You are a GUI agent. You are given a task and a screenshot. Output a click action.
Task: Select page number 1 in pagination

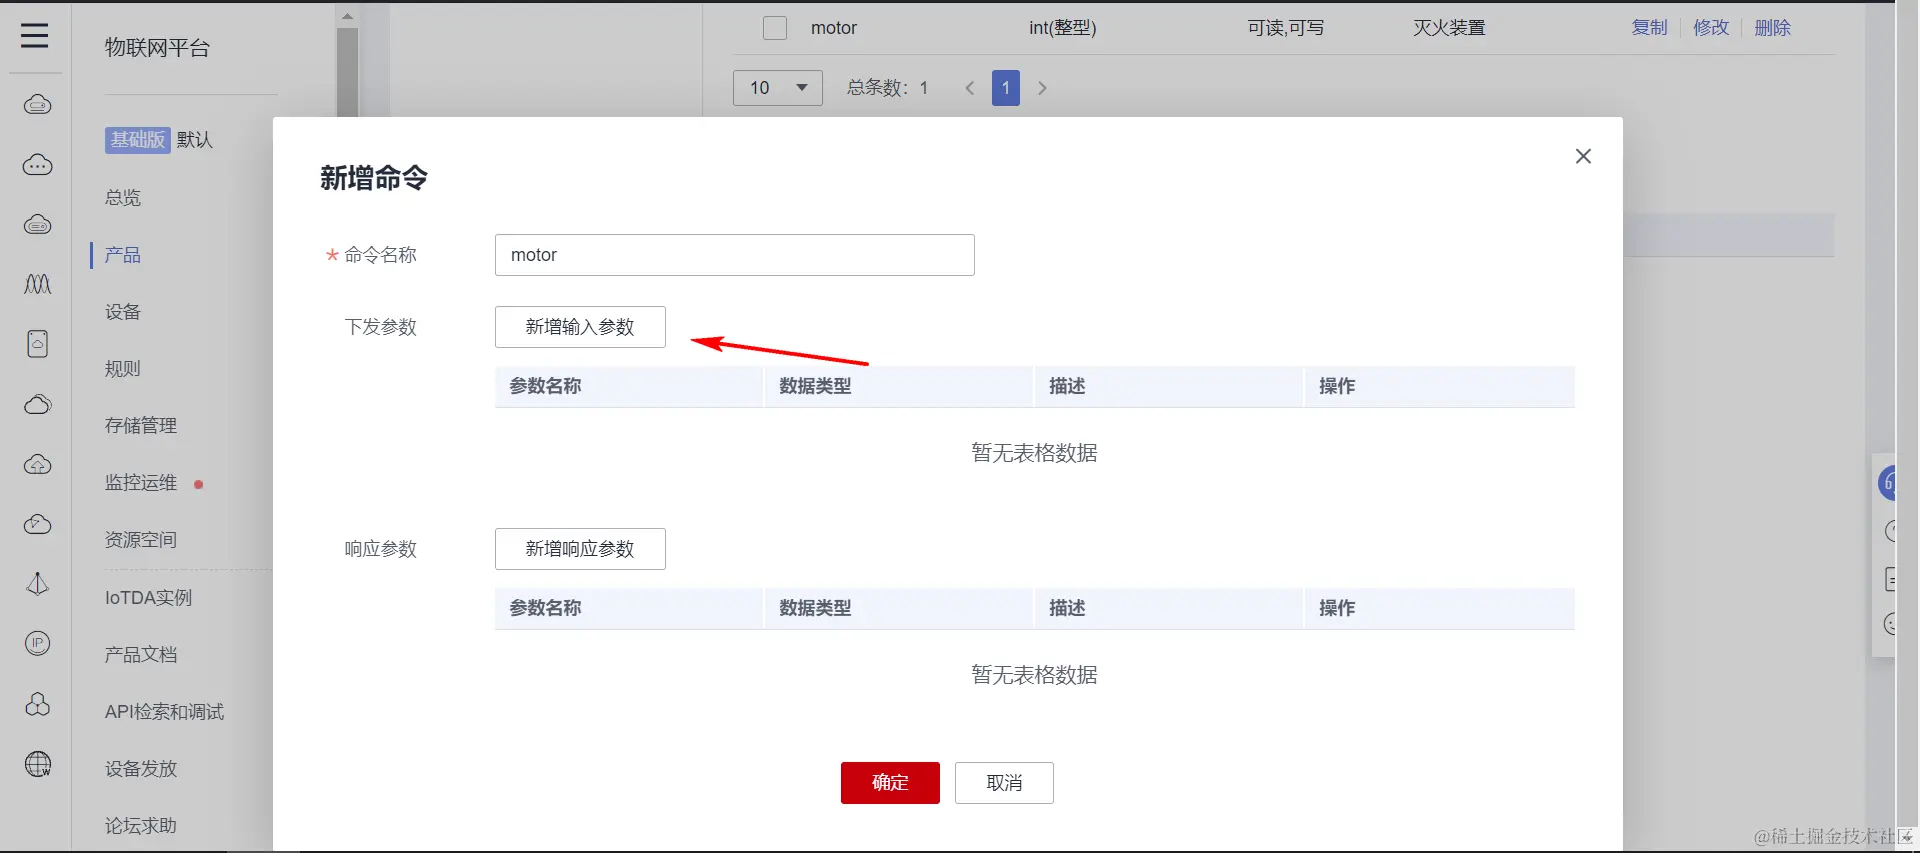[x=1006, y=88]
